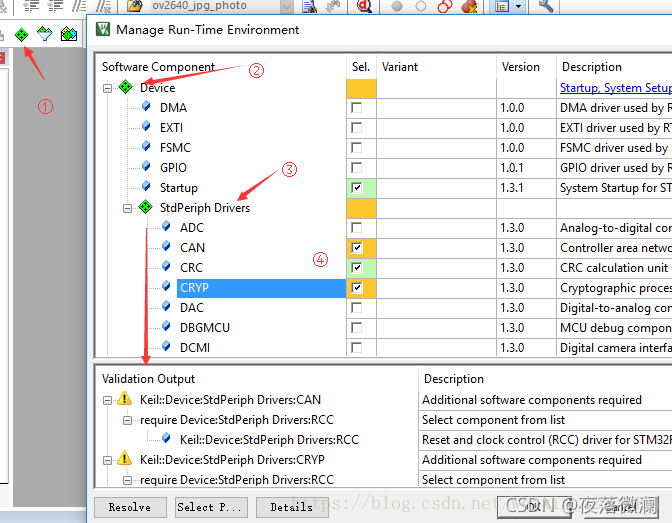Click the blue diamond icon beside EXTI
This screenshot has height=523, width=672.
tap(146, 126)
